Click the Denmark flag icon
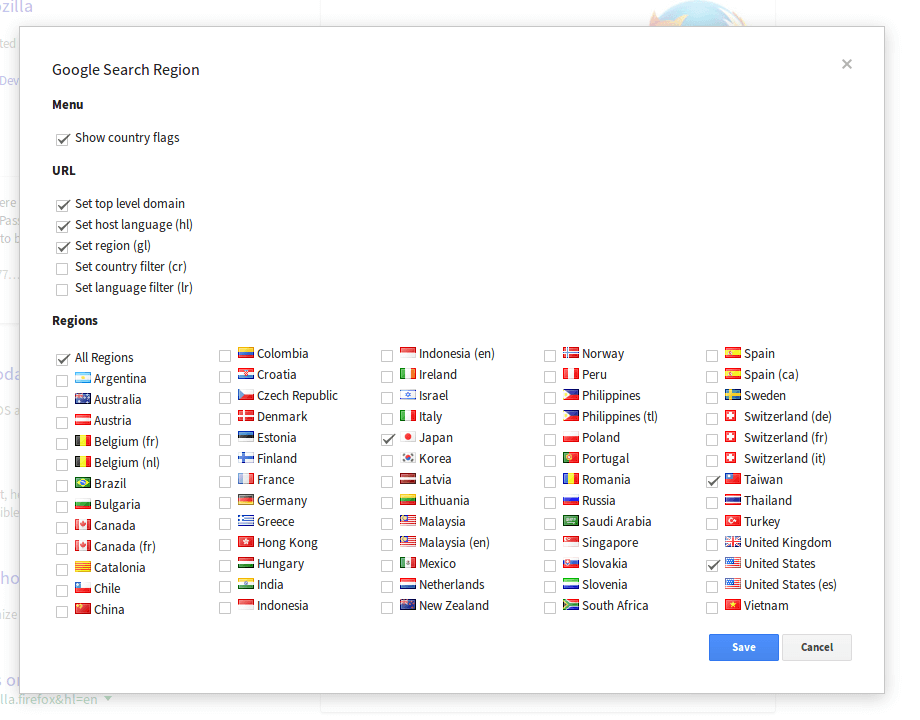 246,416
